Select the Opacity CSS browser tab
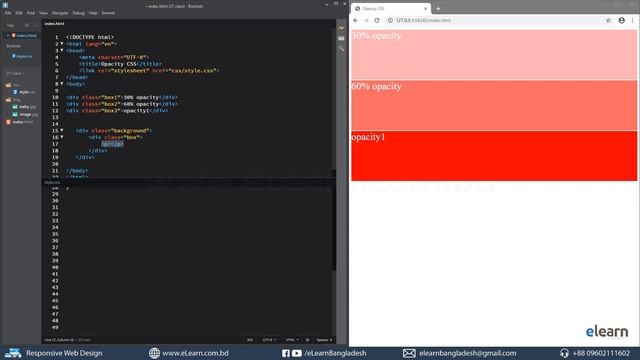The image size is (640, 360). tap(391, 9)
